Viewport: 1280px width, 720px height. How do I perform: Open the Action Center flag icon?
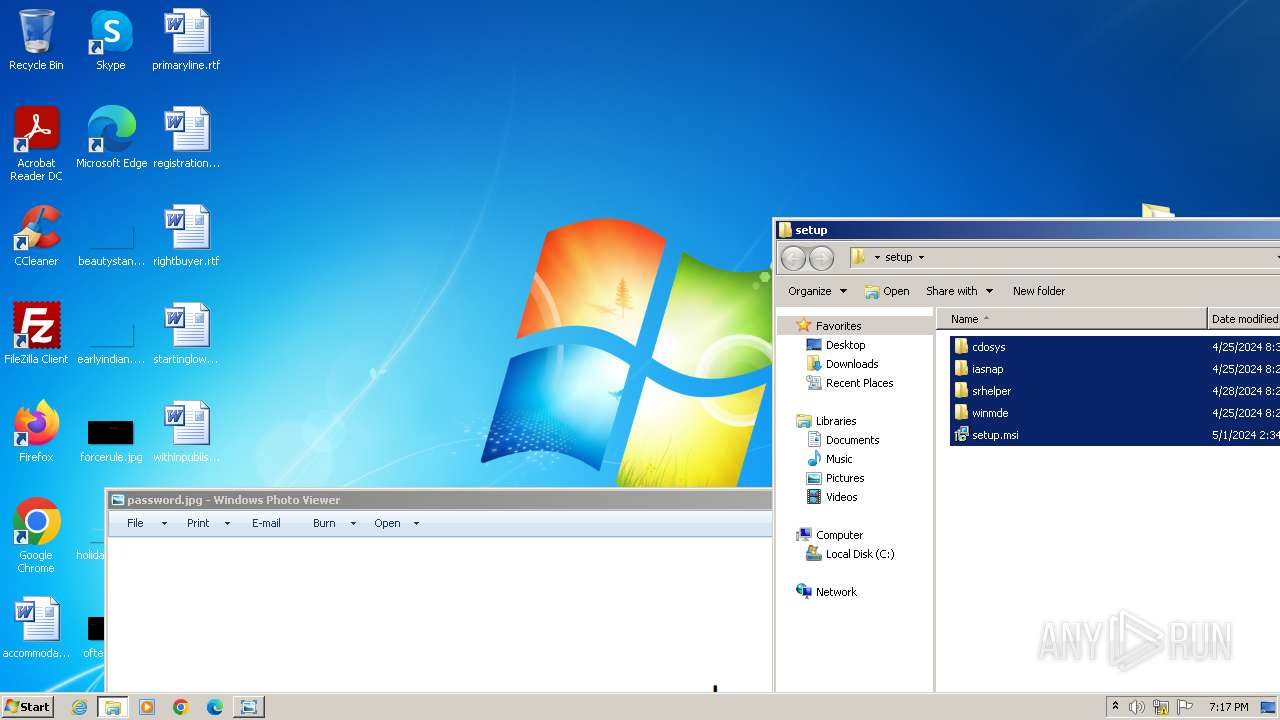click(x=1185, y=707)
